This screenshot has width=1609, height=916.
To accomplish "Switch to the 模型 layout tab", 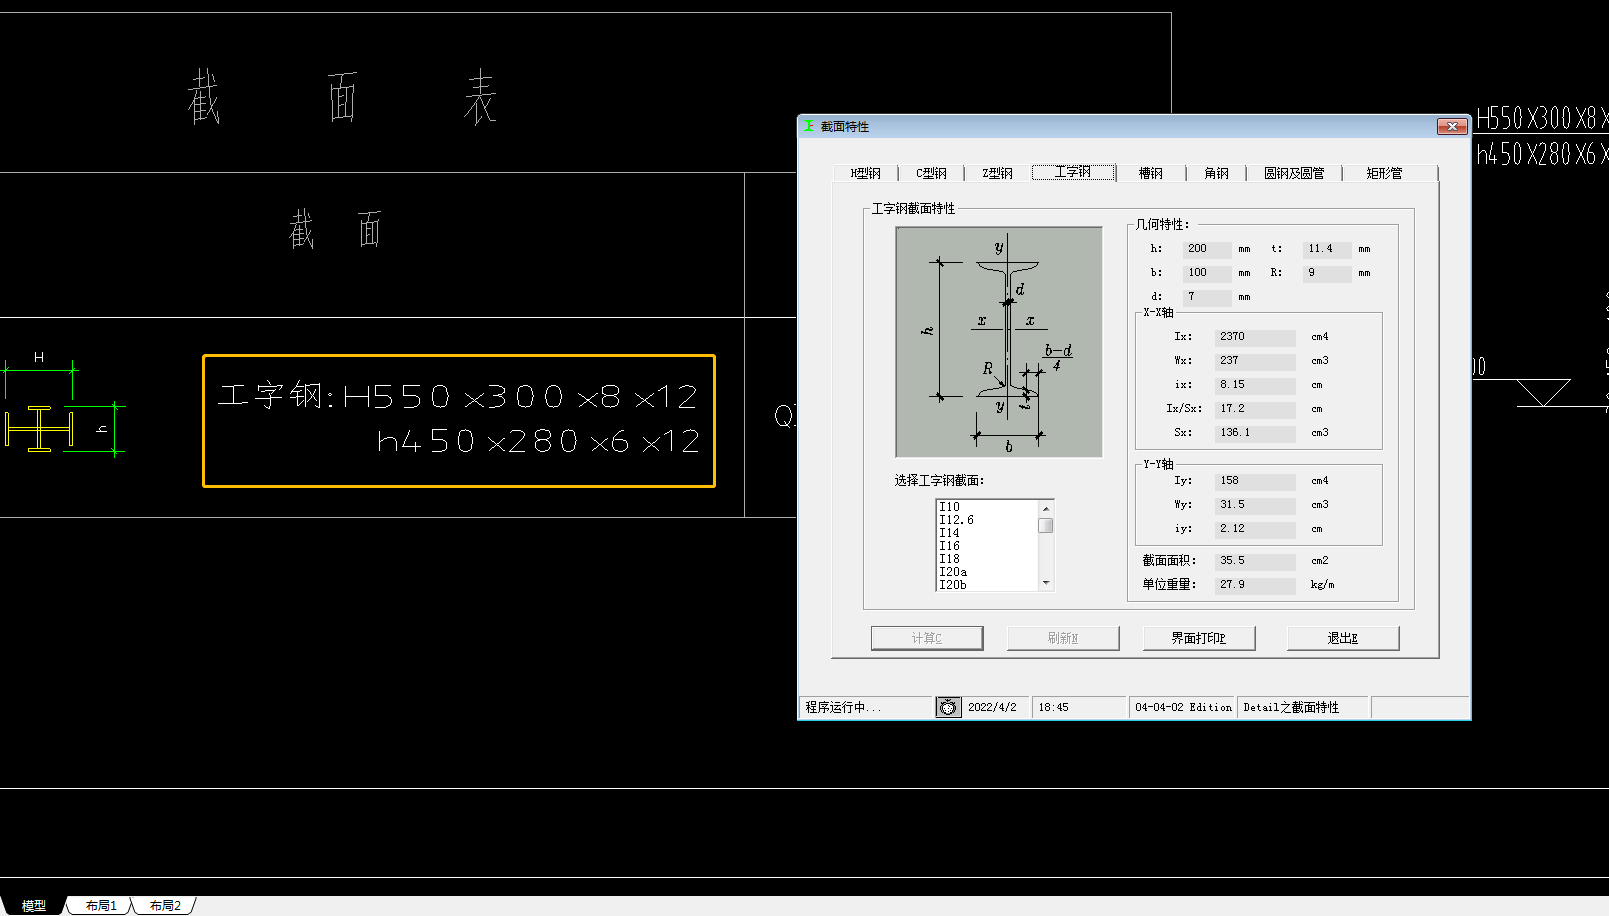I will (34, 906).
